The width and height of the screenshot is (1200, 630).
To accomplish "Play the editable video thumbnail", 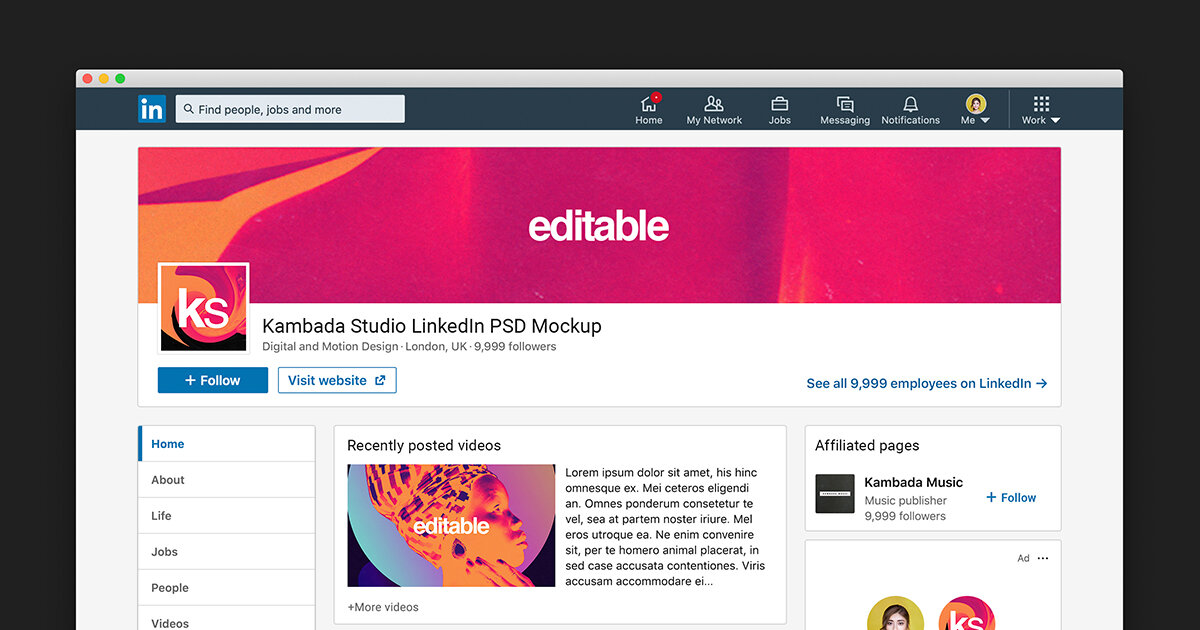I will 450,525.
